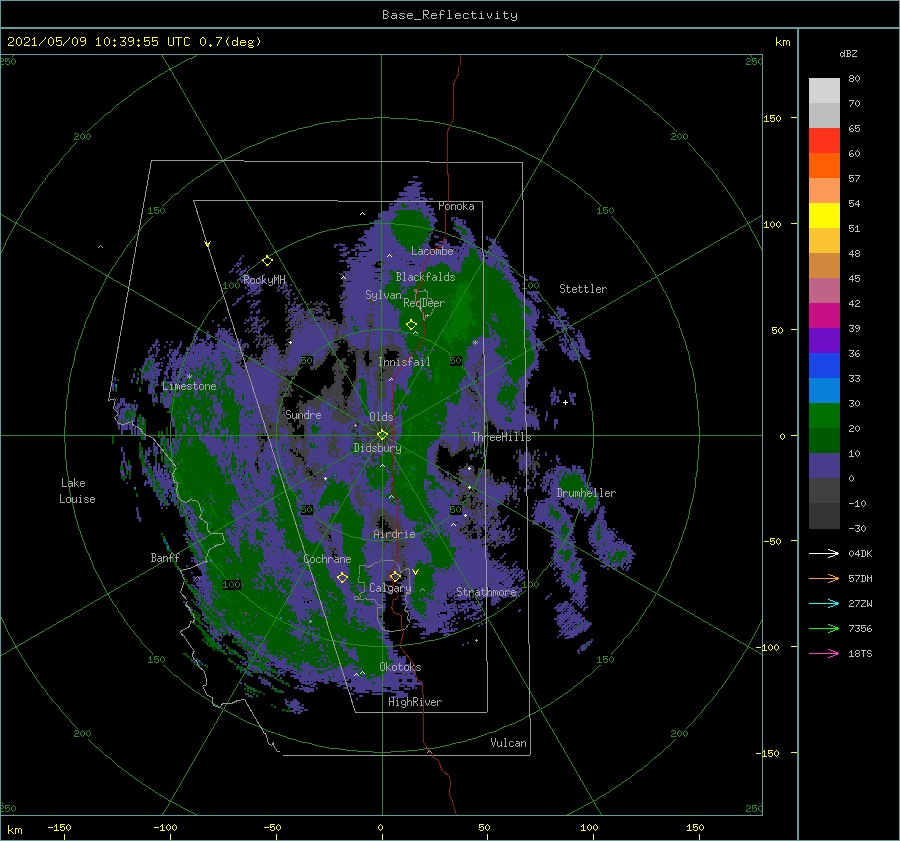Screen dimensions: 900x841
Task: Click the Didsbury city label
Action: point(377,448)
